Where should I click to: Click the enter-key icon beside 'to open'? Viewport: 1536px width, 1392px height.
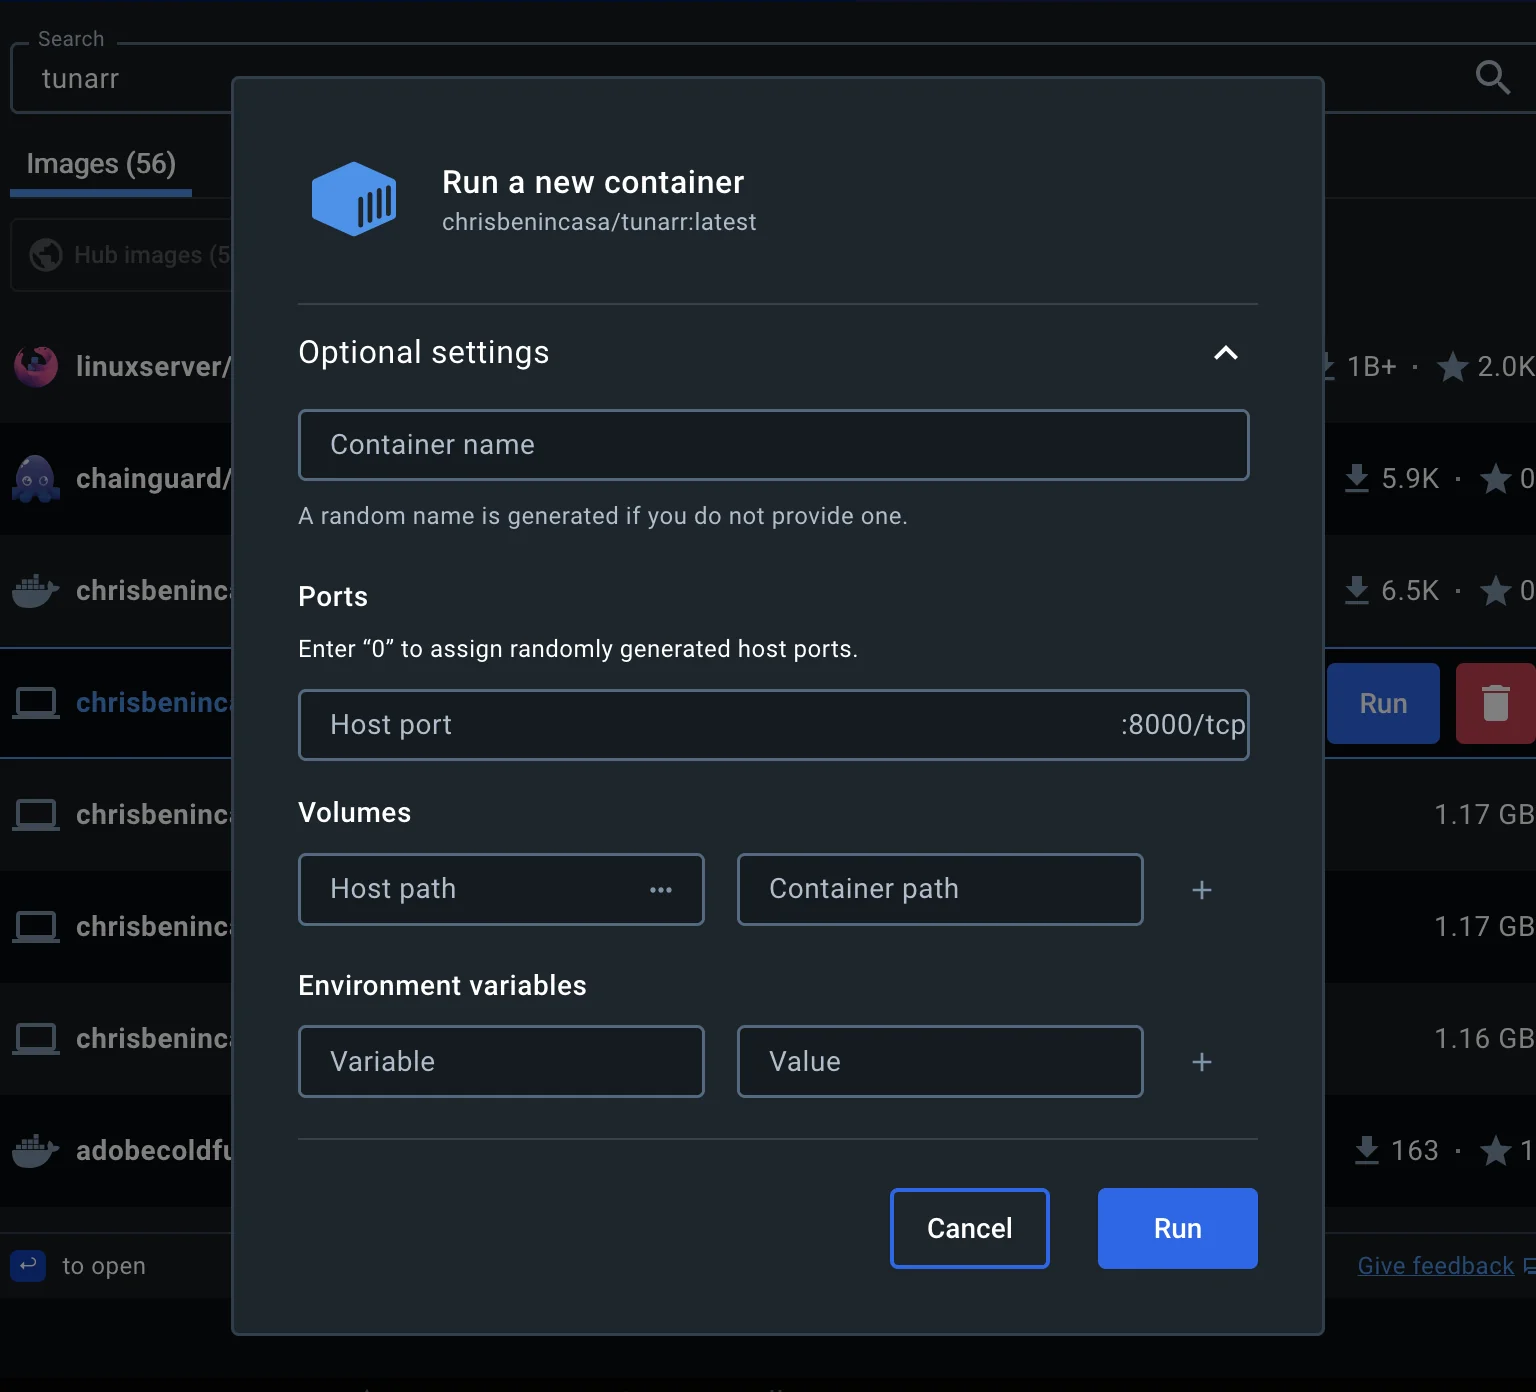tap(28, 1265)
